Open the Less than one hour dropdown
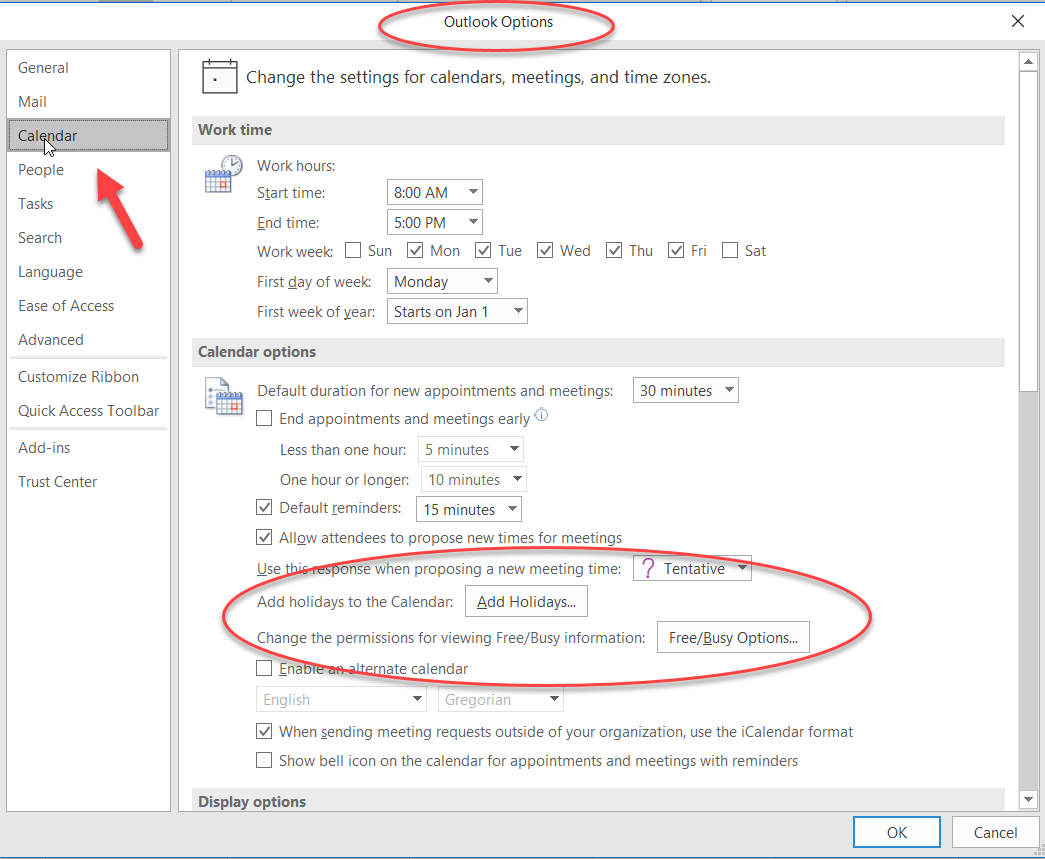The image size is (1045, 859). (471, 449)
